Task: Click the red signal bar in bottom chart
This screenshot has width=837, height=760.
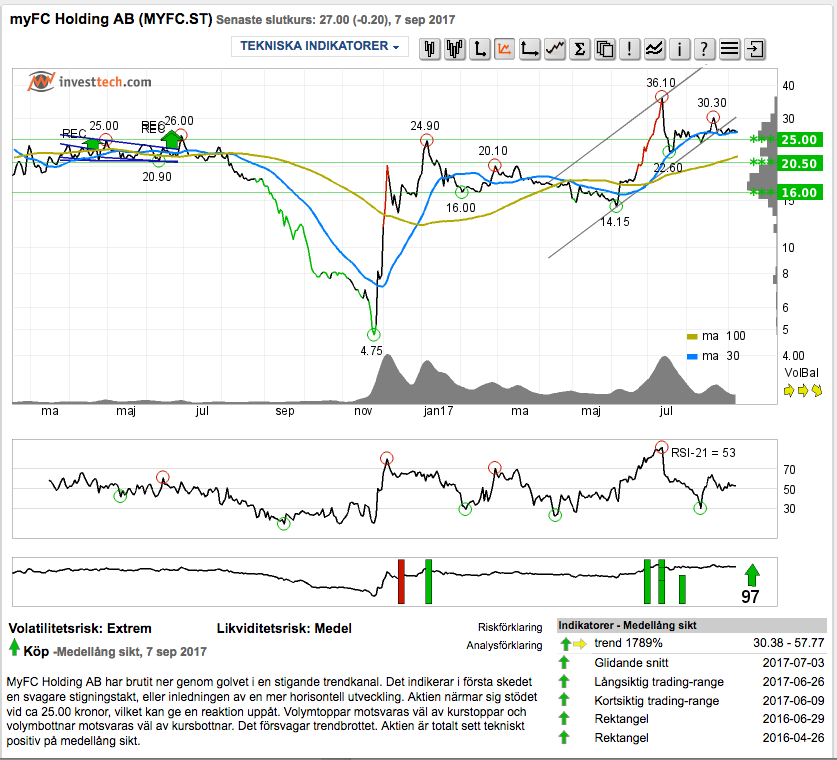Action: coord(401,582)
